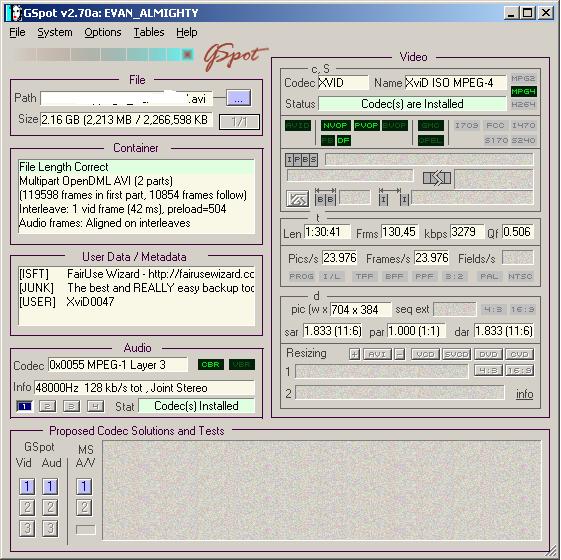Screen dimensions: 561x560
Task: Click the CBR audio indicator
Action: pos(210,364)
